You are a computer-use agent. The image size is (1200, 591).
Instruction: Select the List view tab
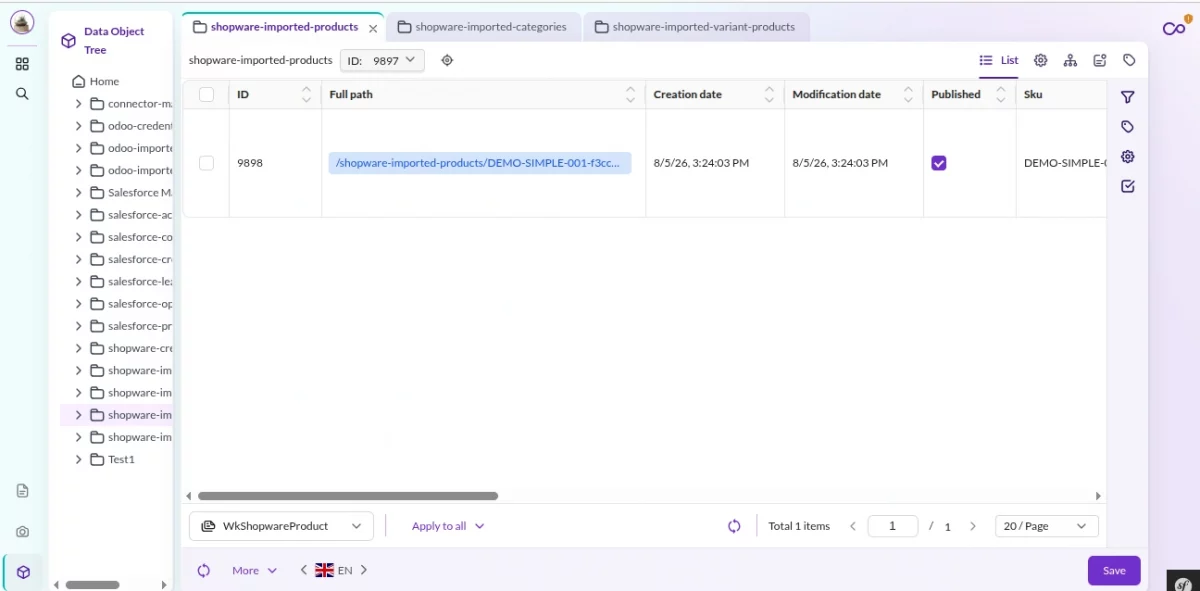point(999,60)
